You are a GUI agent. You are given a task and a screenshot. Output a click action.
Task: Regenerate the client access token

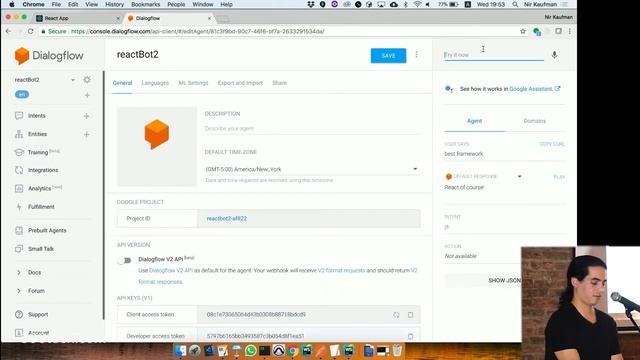[x=396, y=315]
